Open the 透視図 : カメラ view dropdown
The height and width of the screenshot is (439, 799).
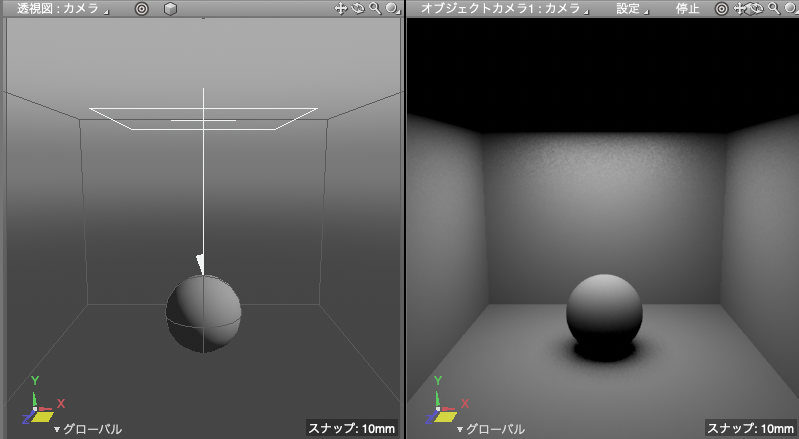click(63, 9)
